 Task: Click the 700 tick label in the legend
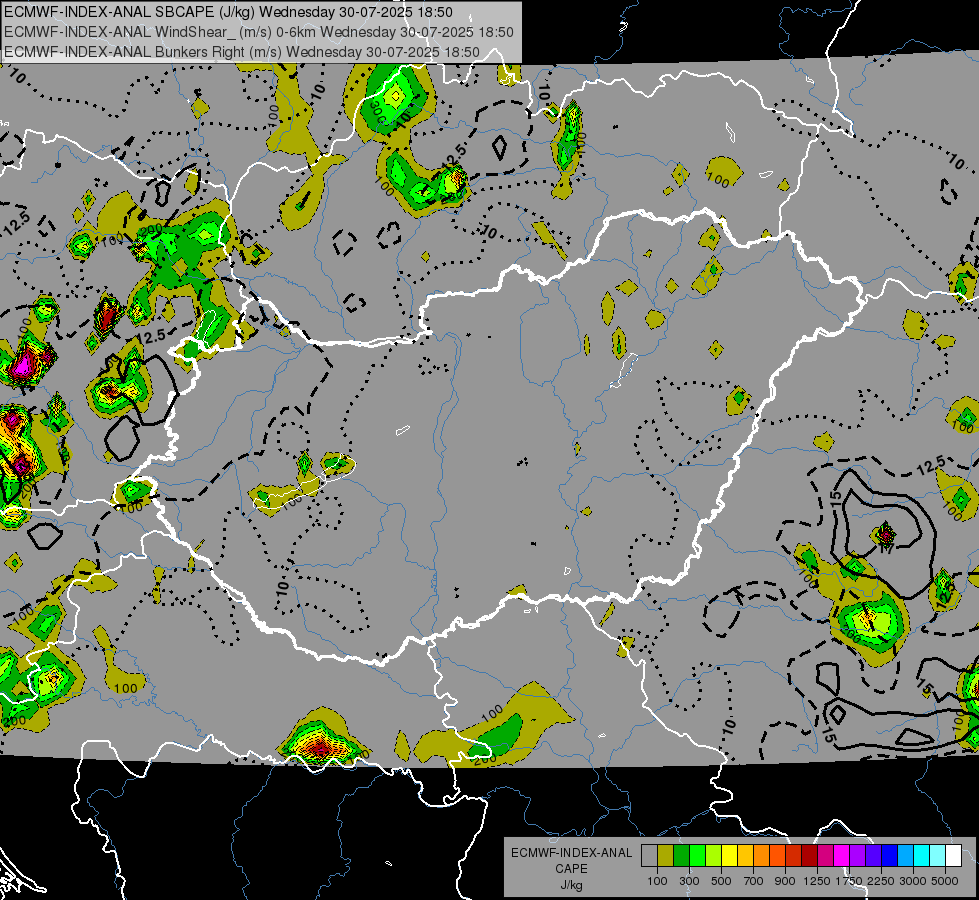tap(754, 881)
